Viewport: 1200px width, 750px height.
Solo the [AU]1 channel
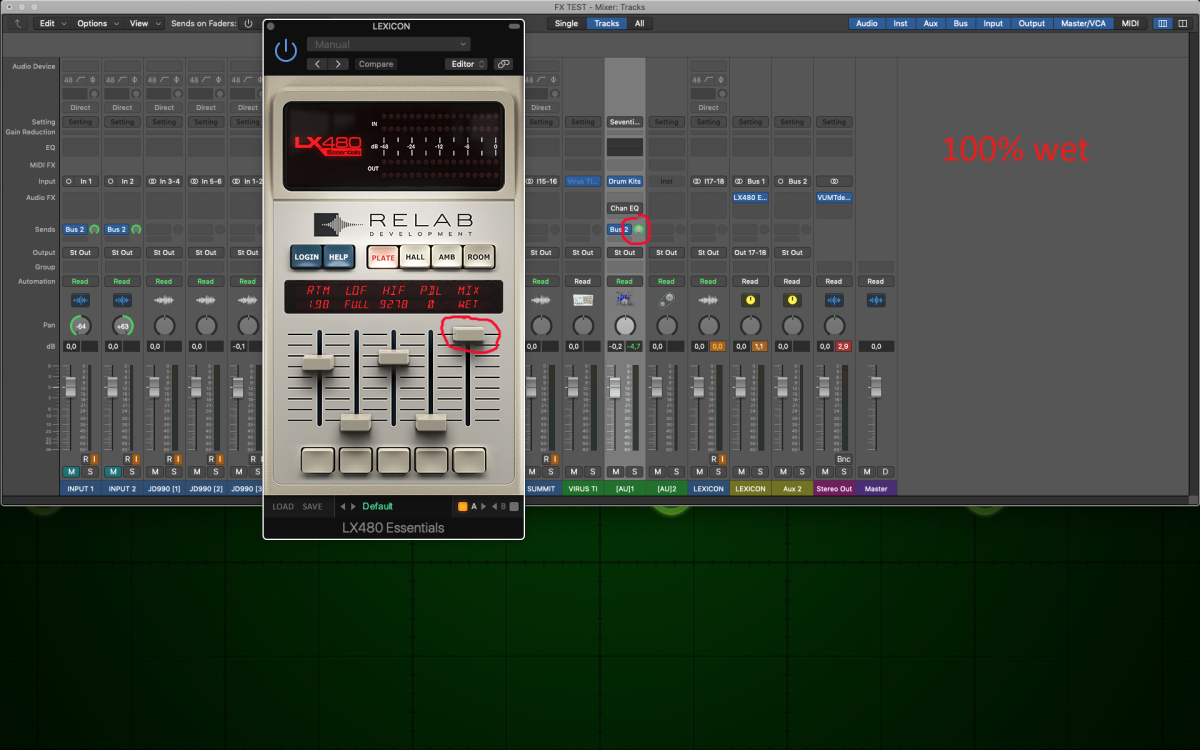pyautogui.click(x=634, y=471)
